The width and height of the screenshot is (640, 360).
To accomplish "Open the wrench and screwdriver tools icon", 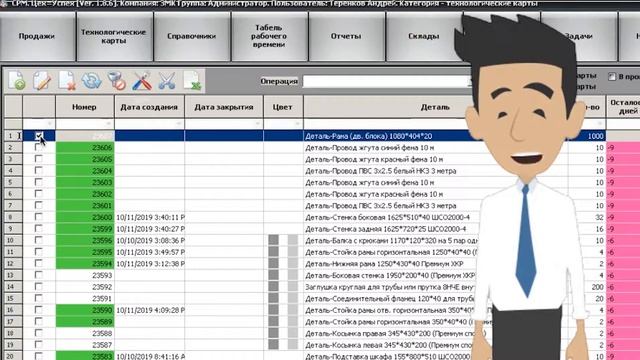I will point(142,80).
